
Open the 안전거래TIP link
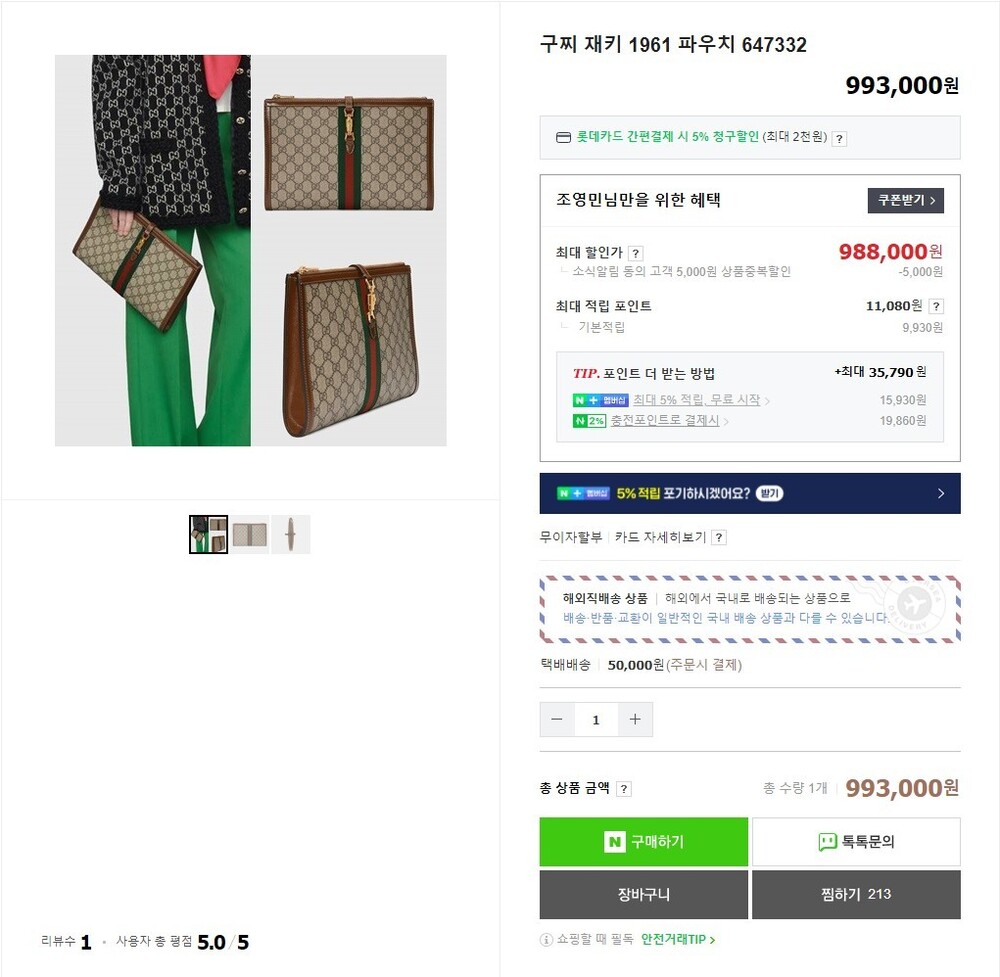click(678, 939)
